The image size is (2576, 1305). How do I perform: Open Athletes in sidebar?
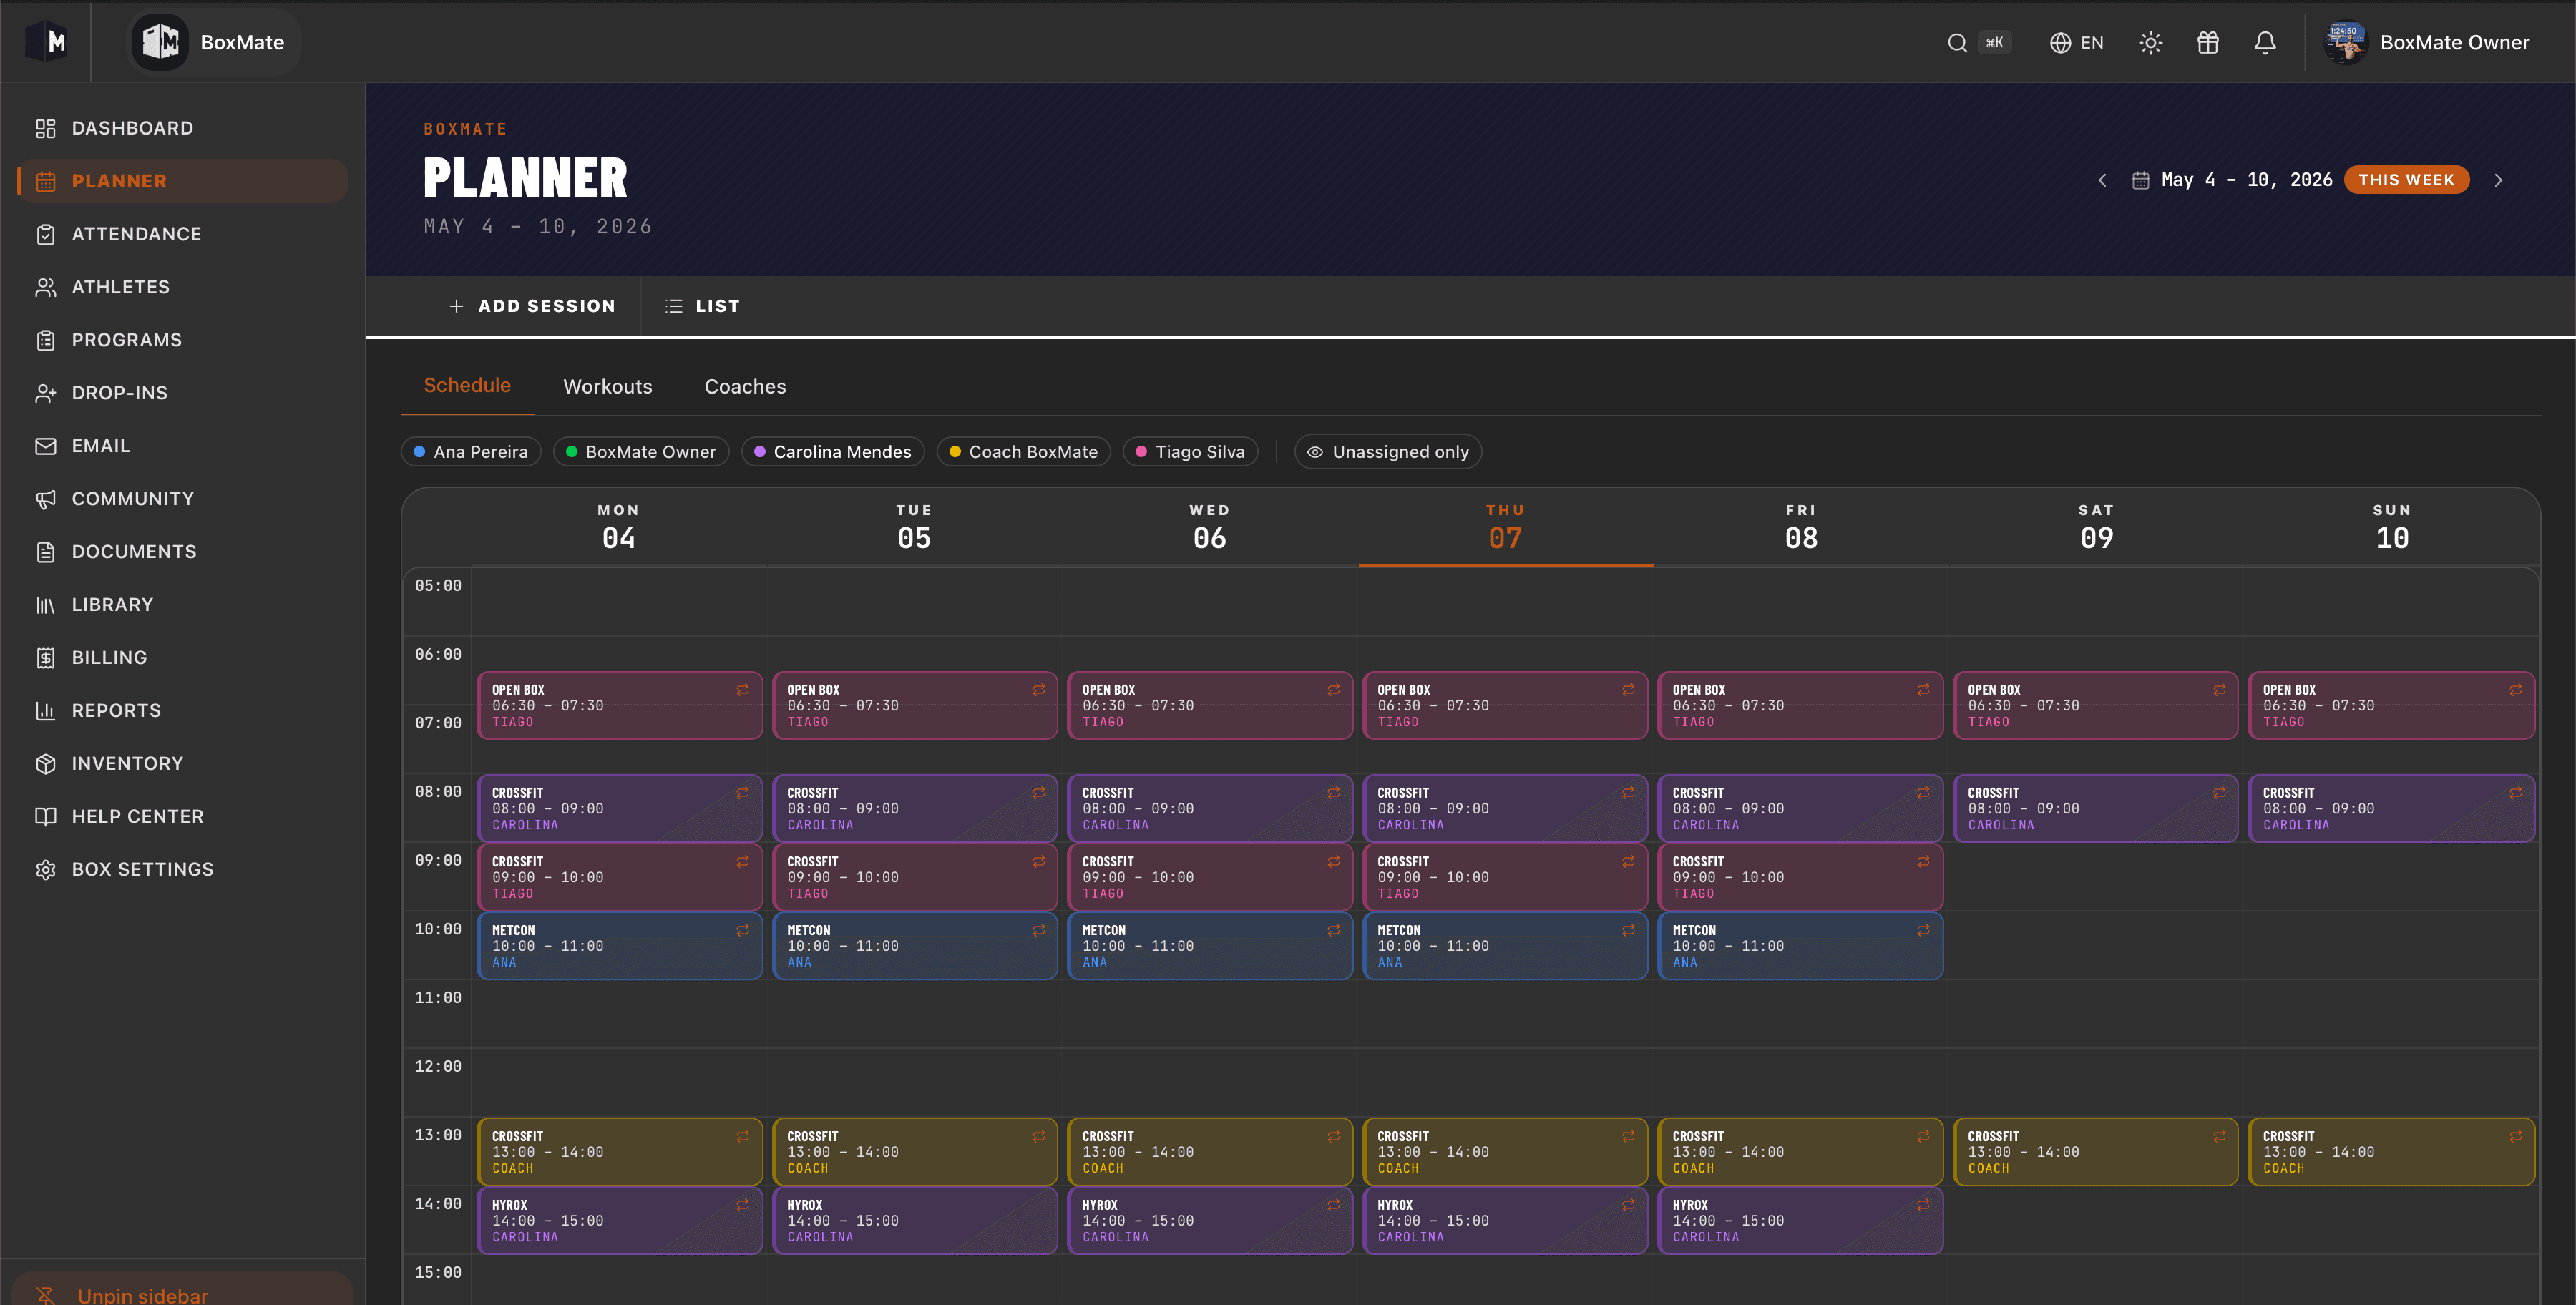point(182,287)
